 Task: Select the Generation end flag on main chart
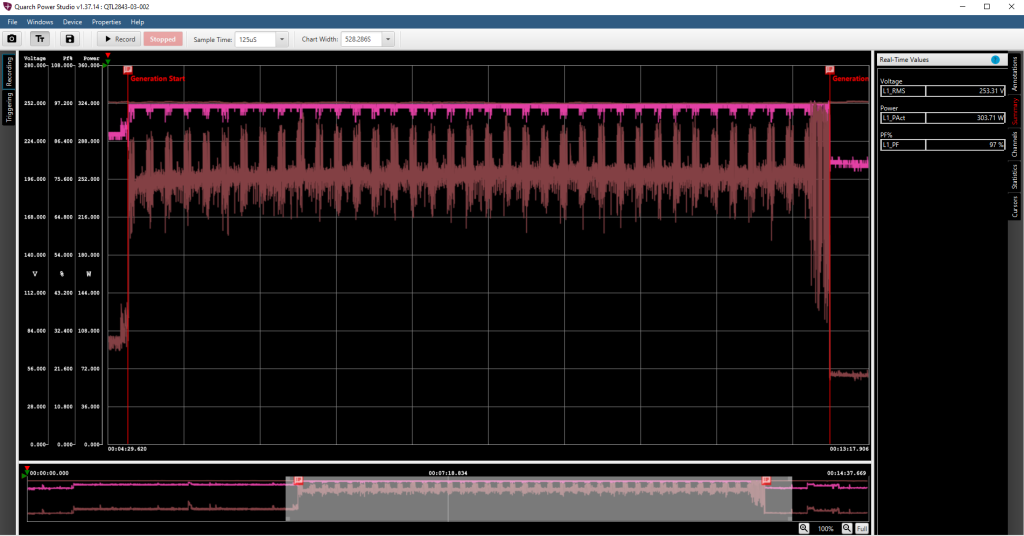[829, 69]
